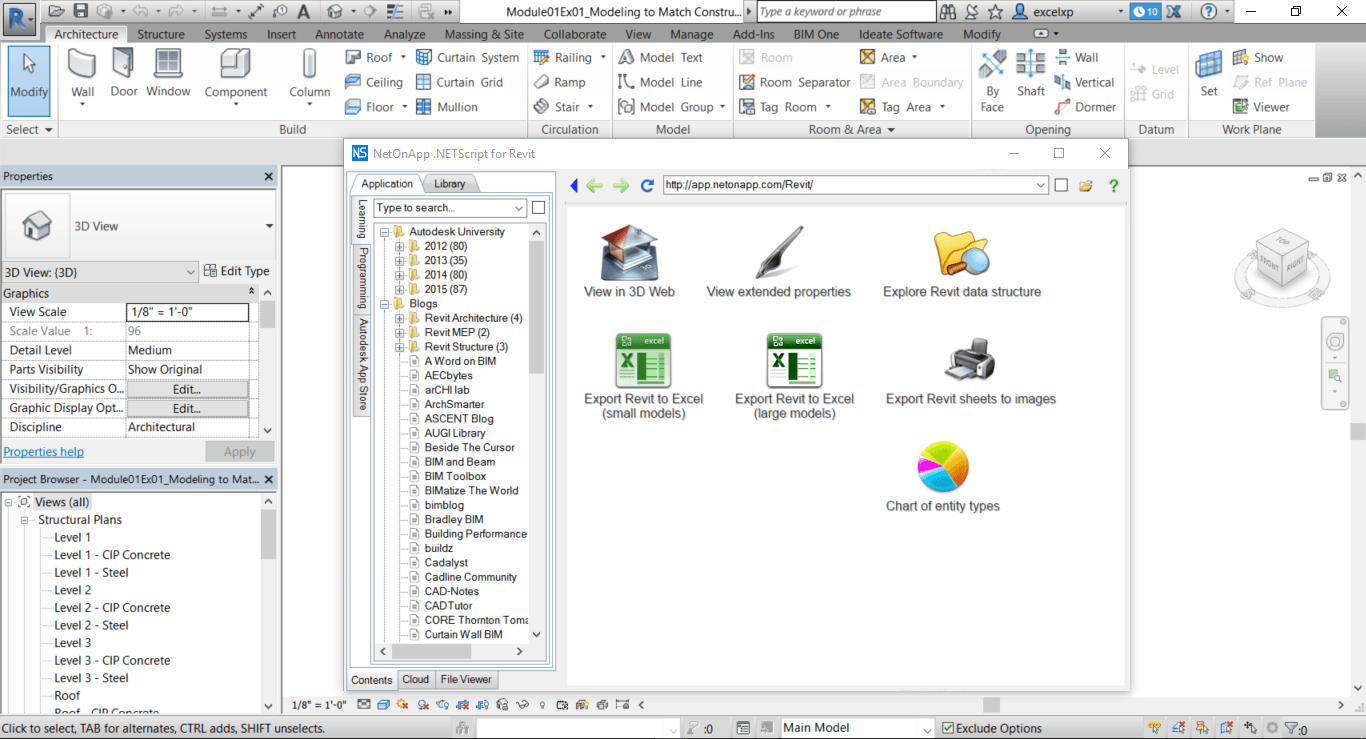Choose the Window tool icon

point(168,64)
